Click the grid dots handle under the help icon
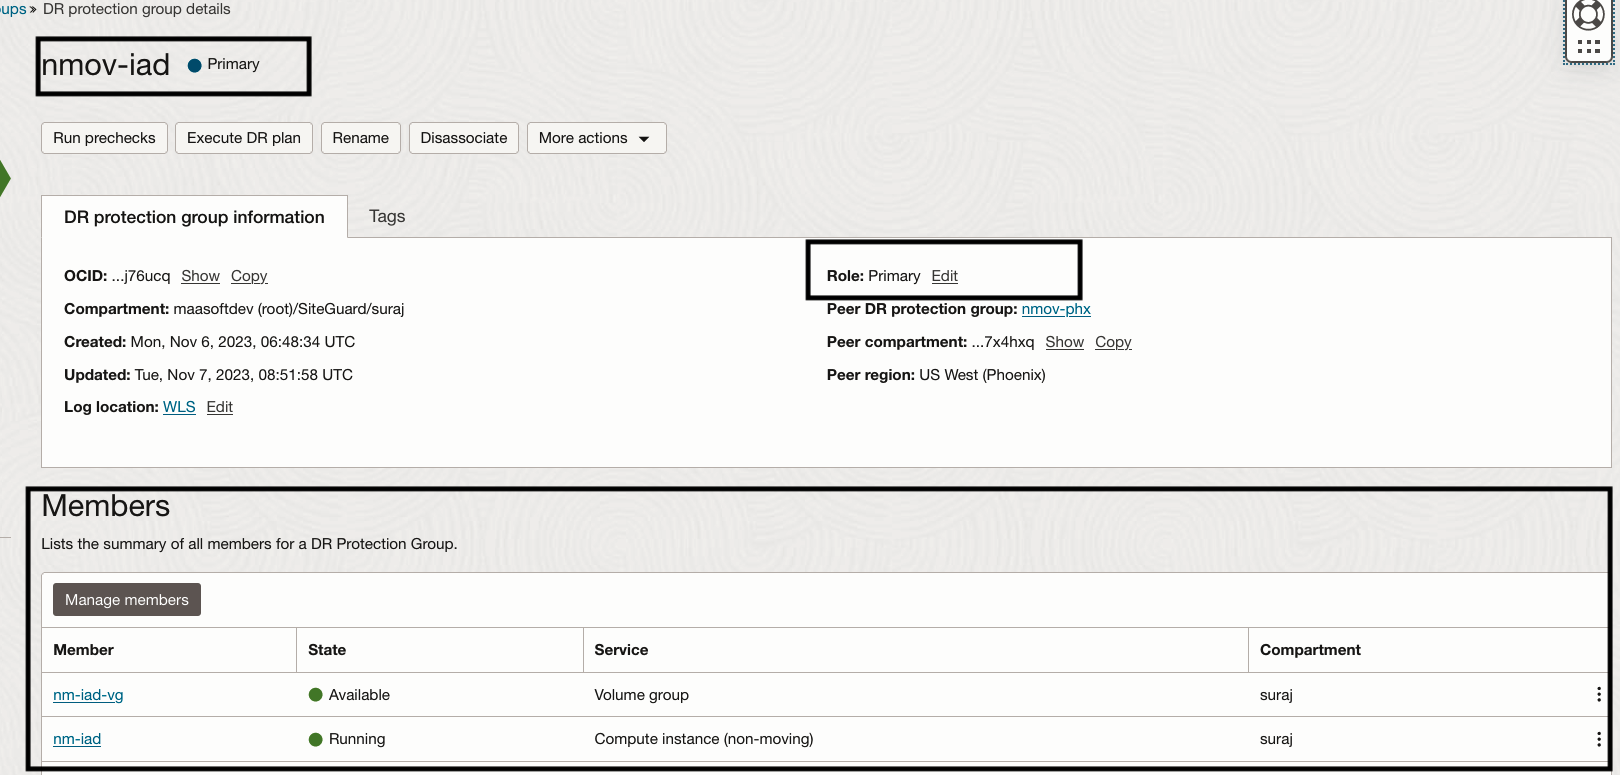This screenshot has height=775, width=1620. 1588,47
